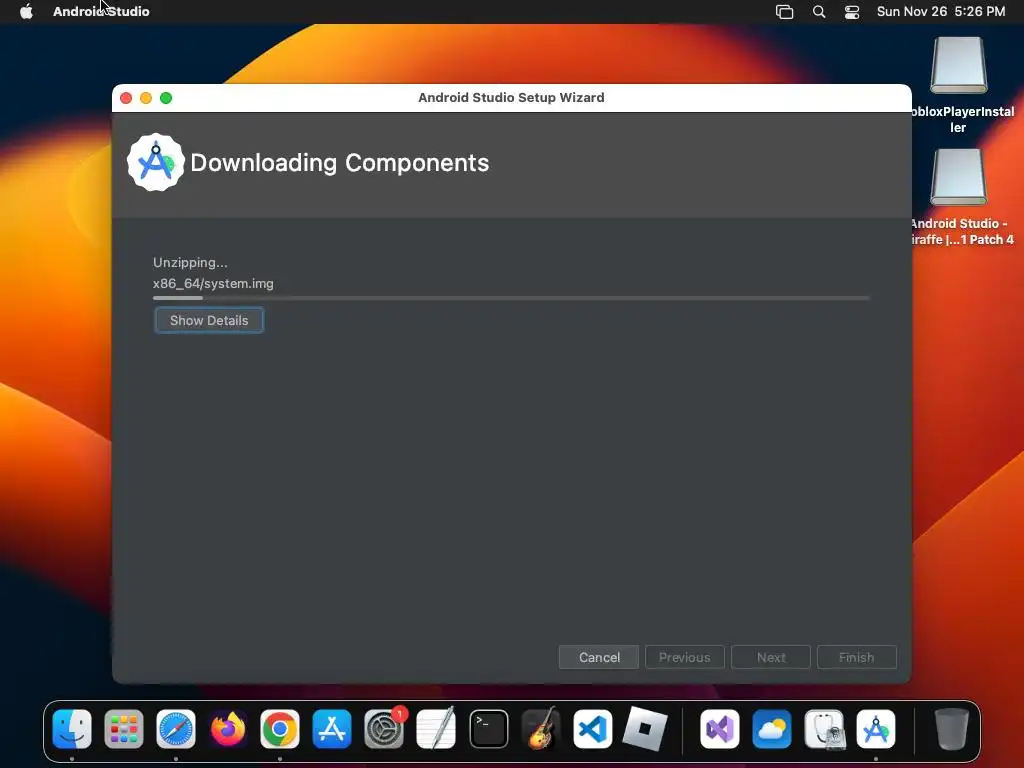Launch Firefox from the Dock
Viewport: 1024px width, 768px height.
228,729
